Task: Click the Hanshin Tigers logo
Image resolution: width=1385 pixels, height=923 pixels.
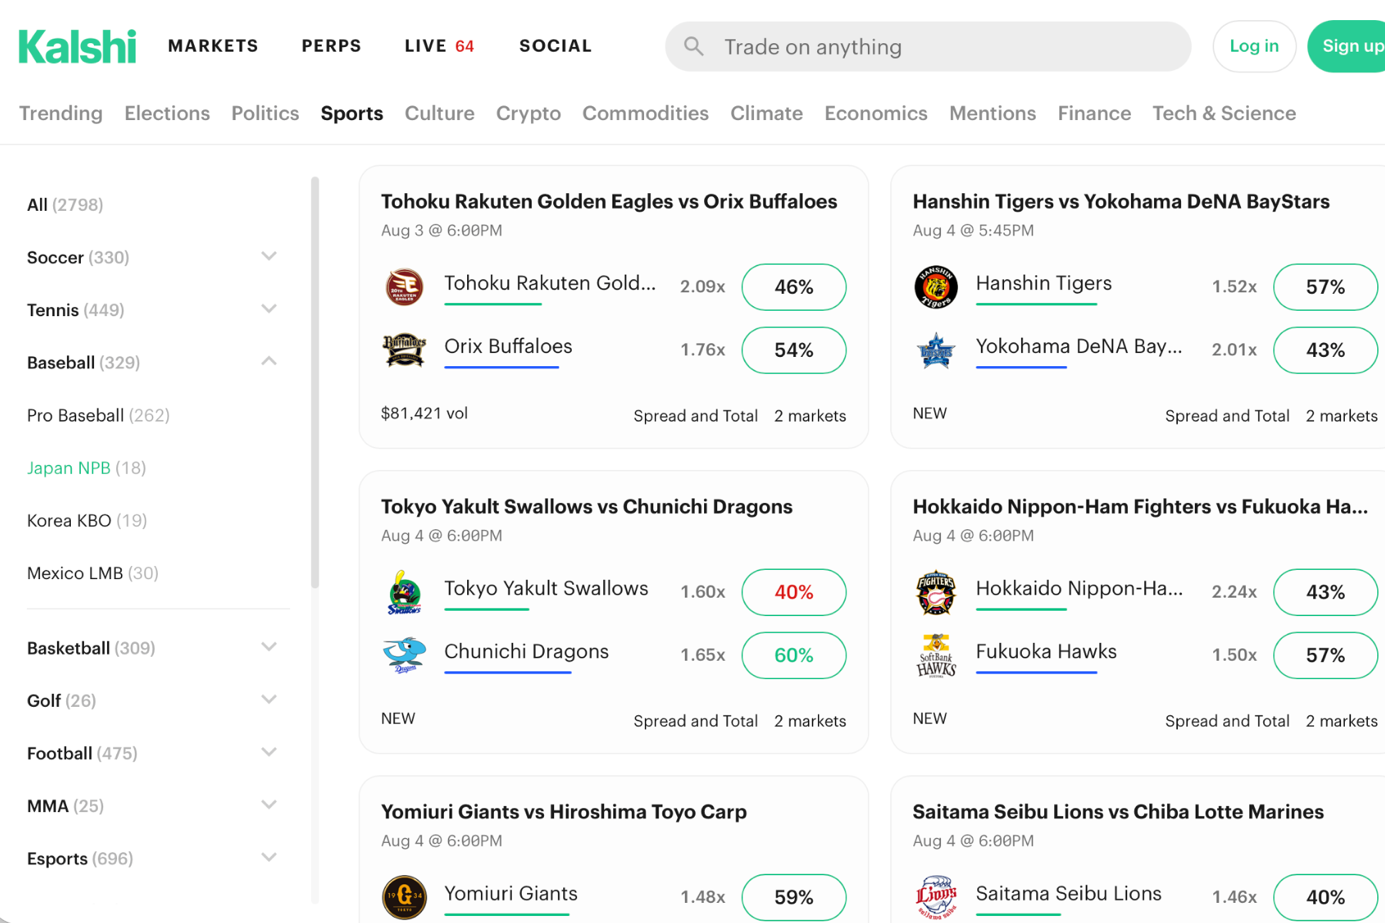Action: pyautogui.click(x=936, y=287)
